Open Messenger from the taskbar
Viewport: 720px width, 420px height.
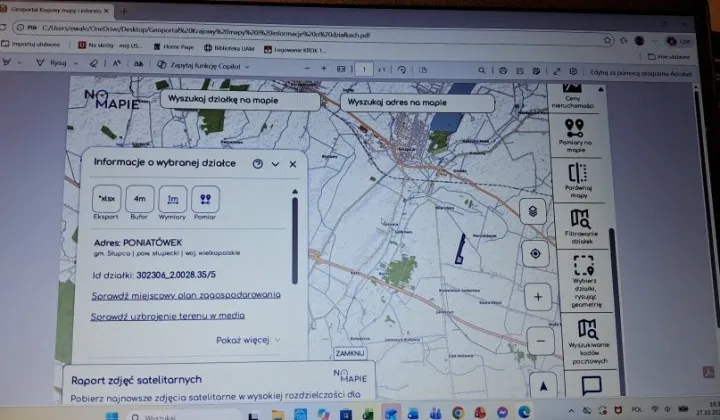[502, 412]
